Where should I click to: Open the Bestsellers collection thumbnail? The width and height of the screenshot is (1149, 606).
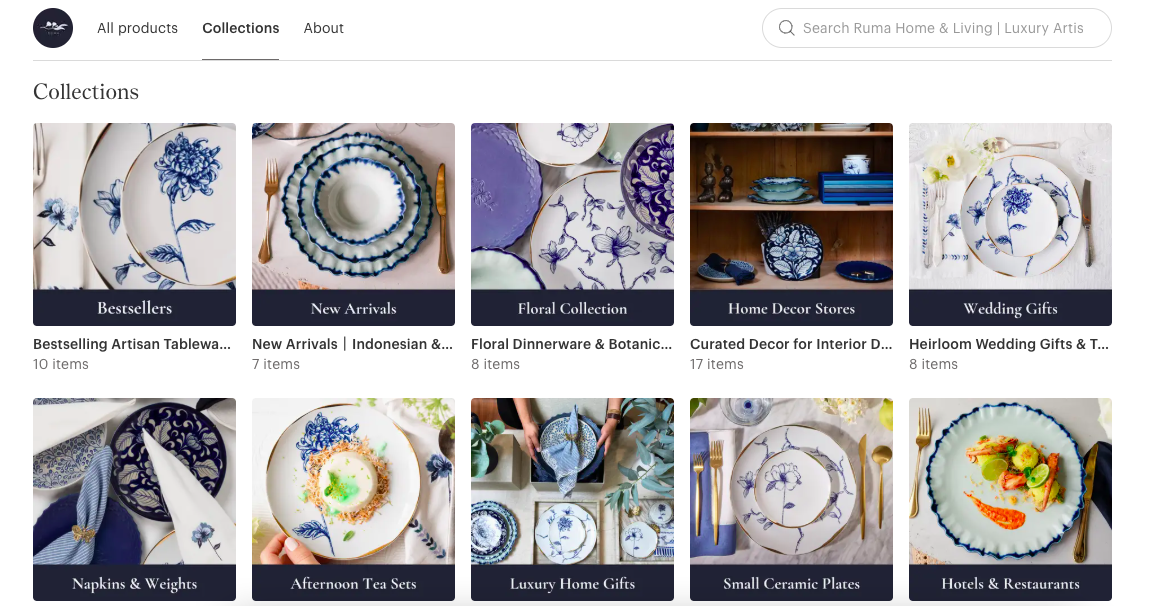pos(134,224)
